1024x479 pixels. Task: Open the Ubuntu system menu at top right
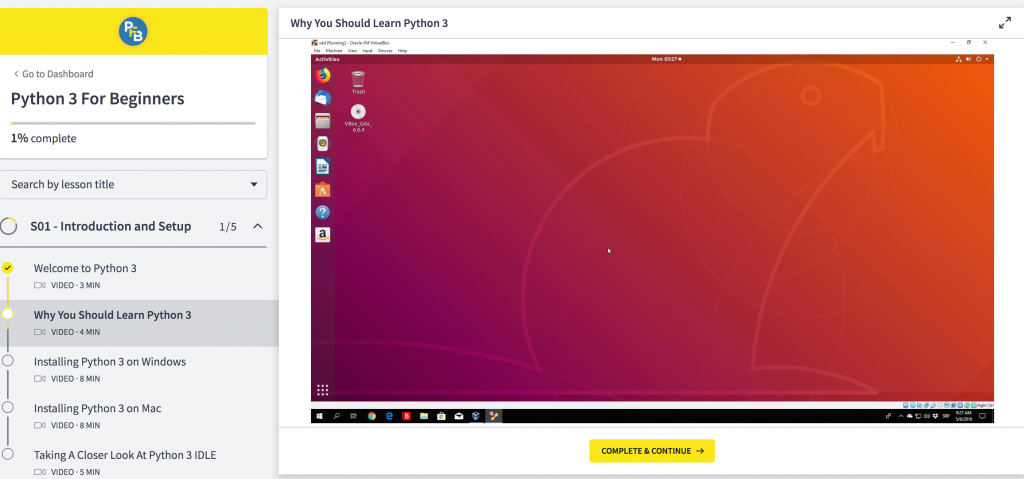972,59
